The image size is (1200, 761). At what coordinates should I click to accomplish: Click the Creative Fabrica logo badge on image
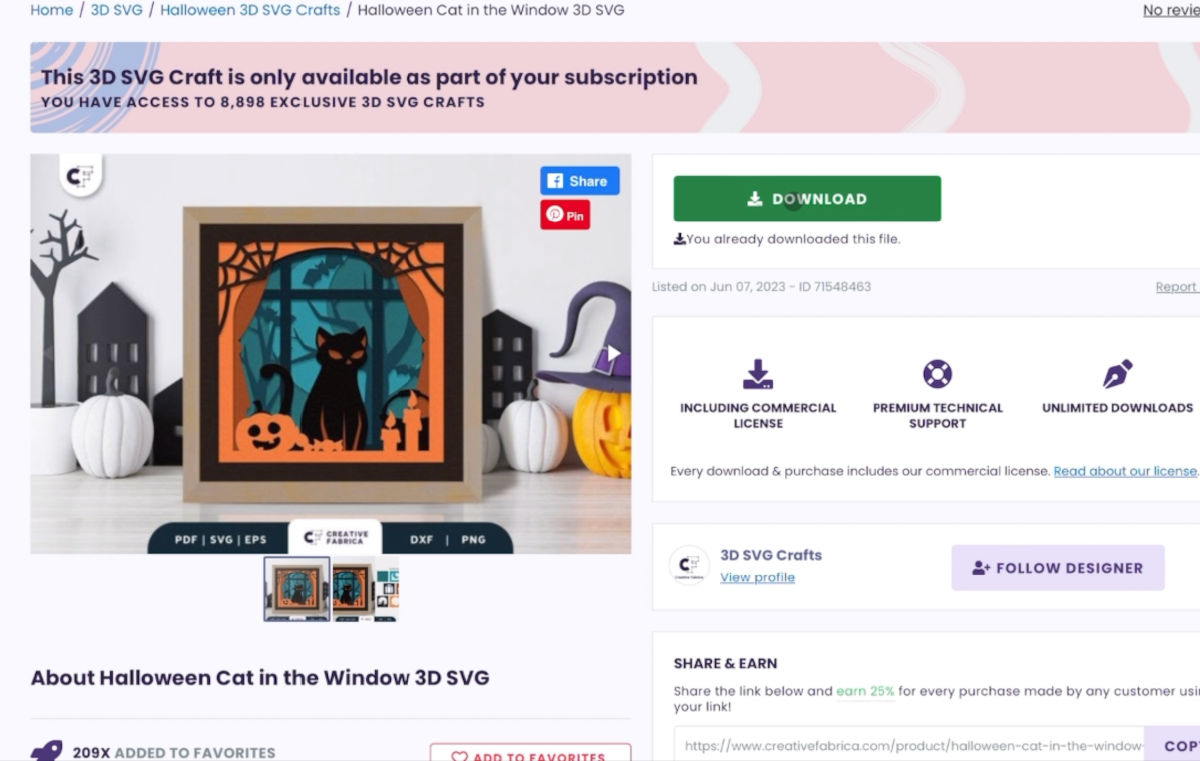79,176
